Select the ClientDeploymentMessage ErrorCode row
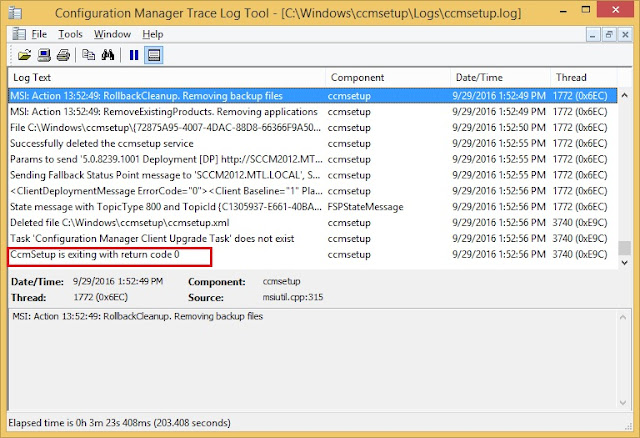Image resolution: width=640 pixels, height=438 pixels. (313, 191)
